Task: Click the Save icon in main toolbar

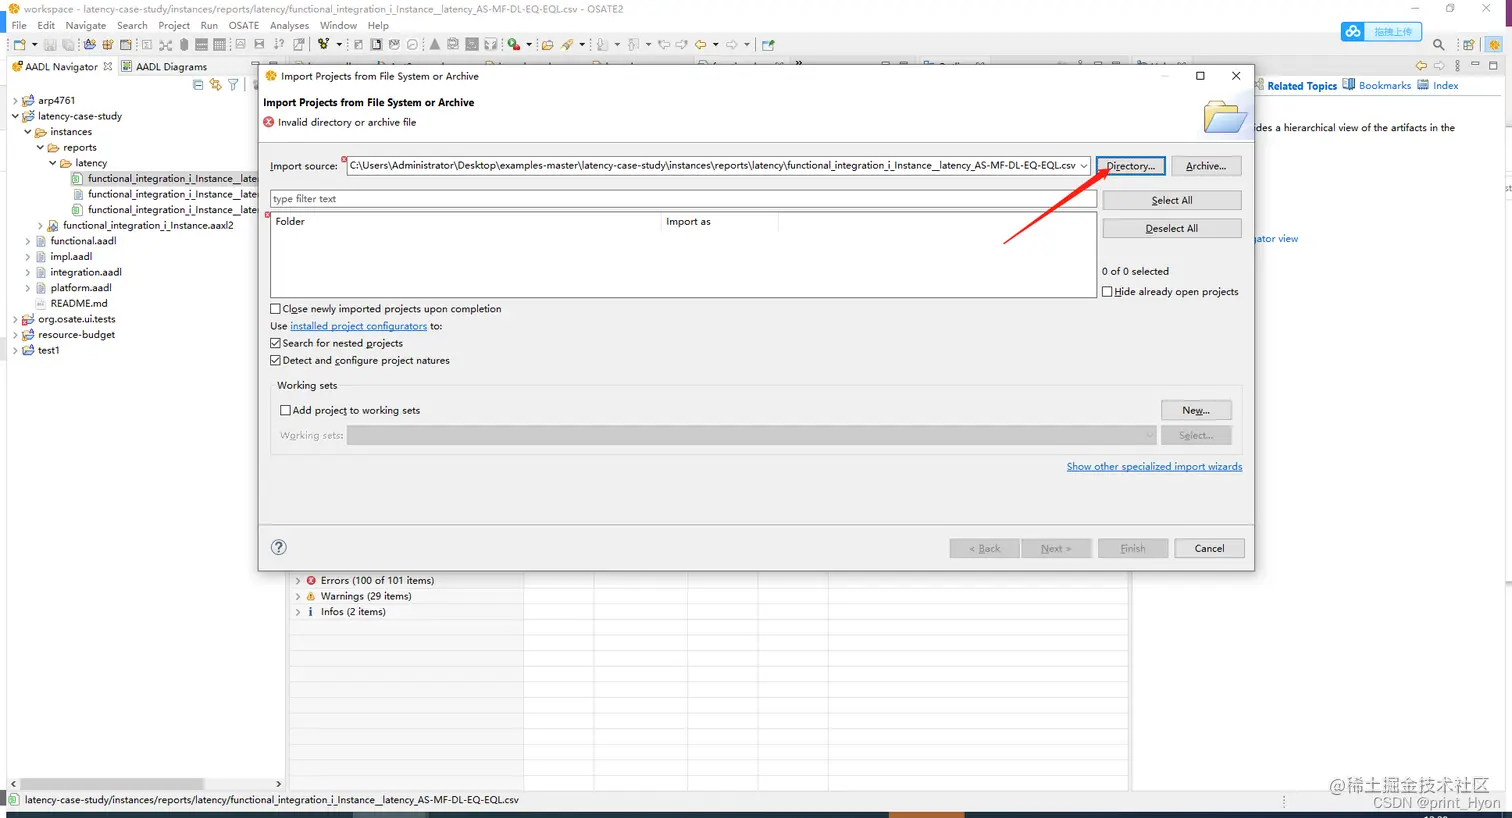Action: click(50, 44)
